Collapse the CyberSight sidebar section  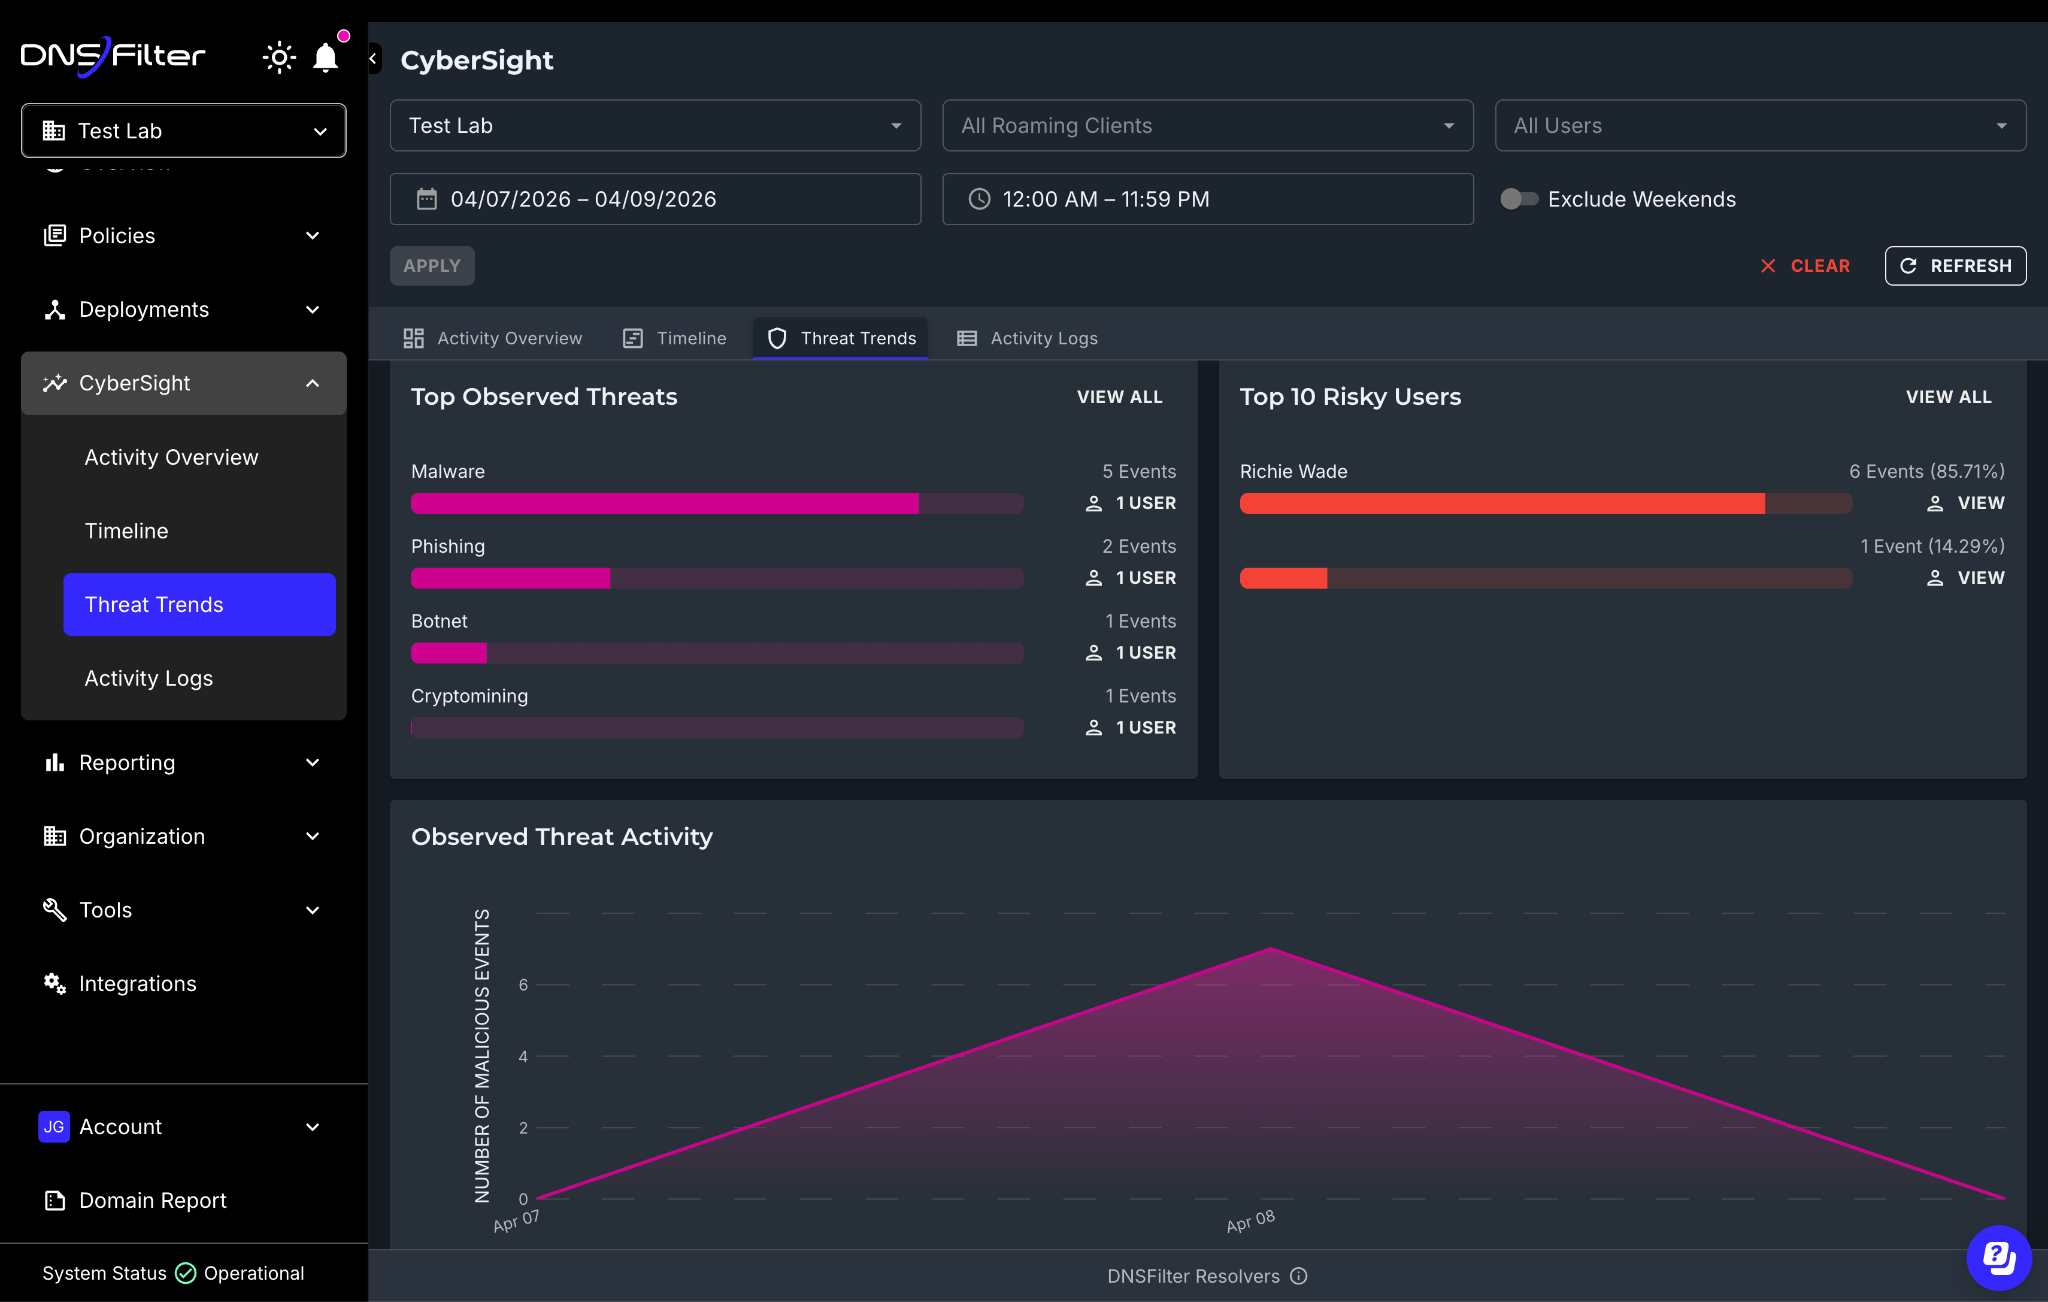point(184,383)
